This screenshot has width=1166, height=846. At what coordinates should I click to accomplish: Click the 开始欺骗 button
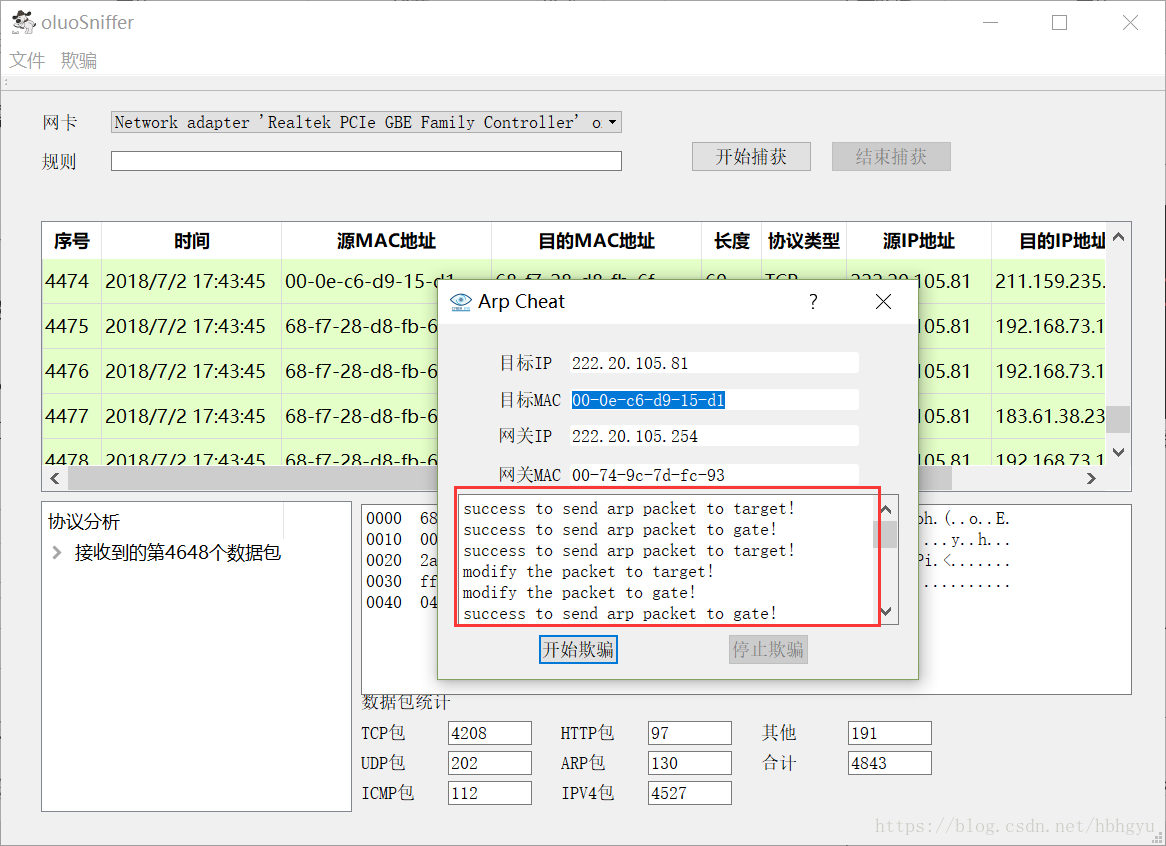(x=578, y=649)
